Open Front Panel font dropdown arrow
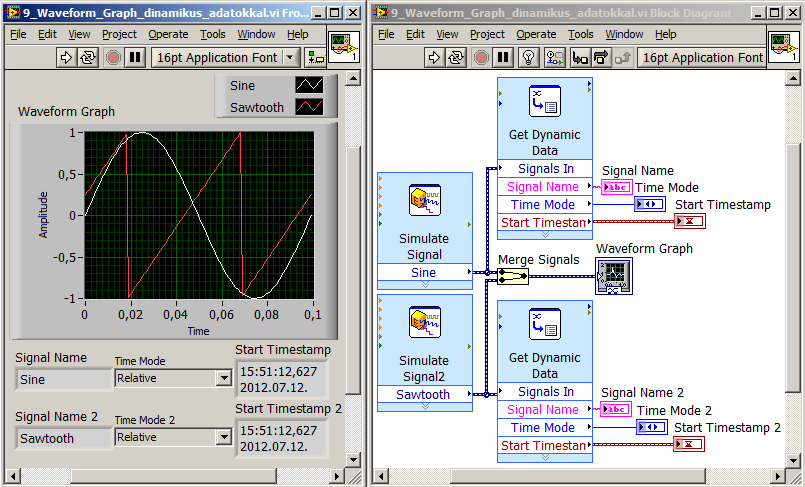Image resolution: width=805 pixels, height=487 pixels. [x=291, y=57]
